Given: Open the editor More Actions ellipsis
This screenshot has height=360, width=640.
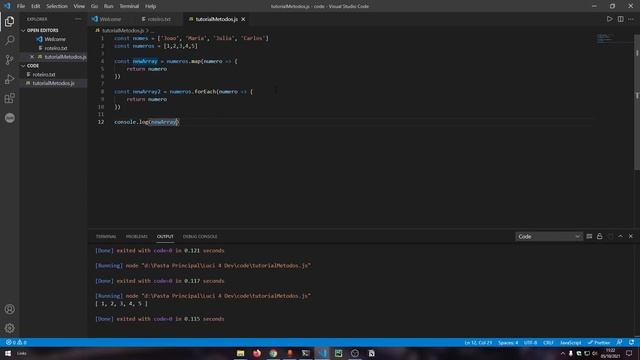Looking at the screenshot, I should tap(631, 19).
